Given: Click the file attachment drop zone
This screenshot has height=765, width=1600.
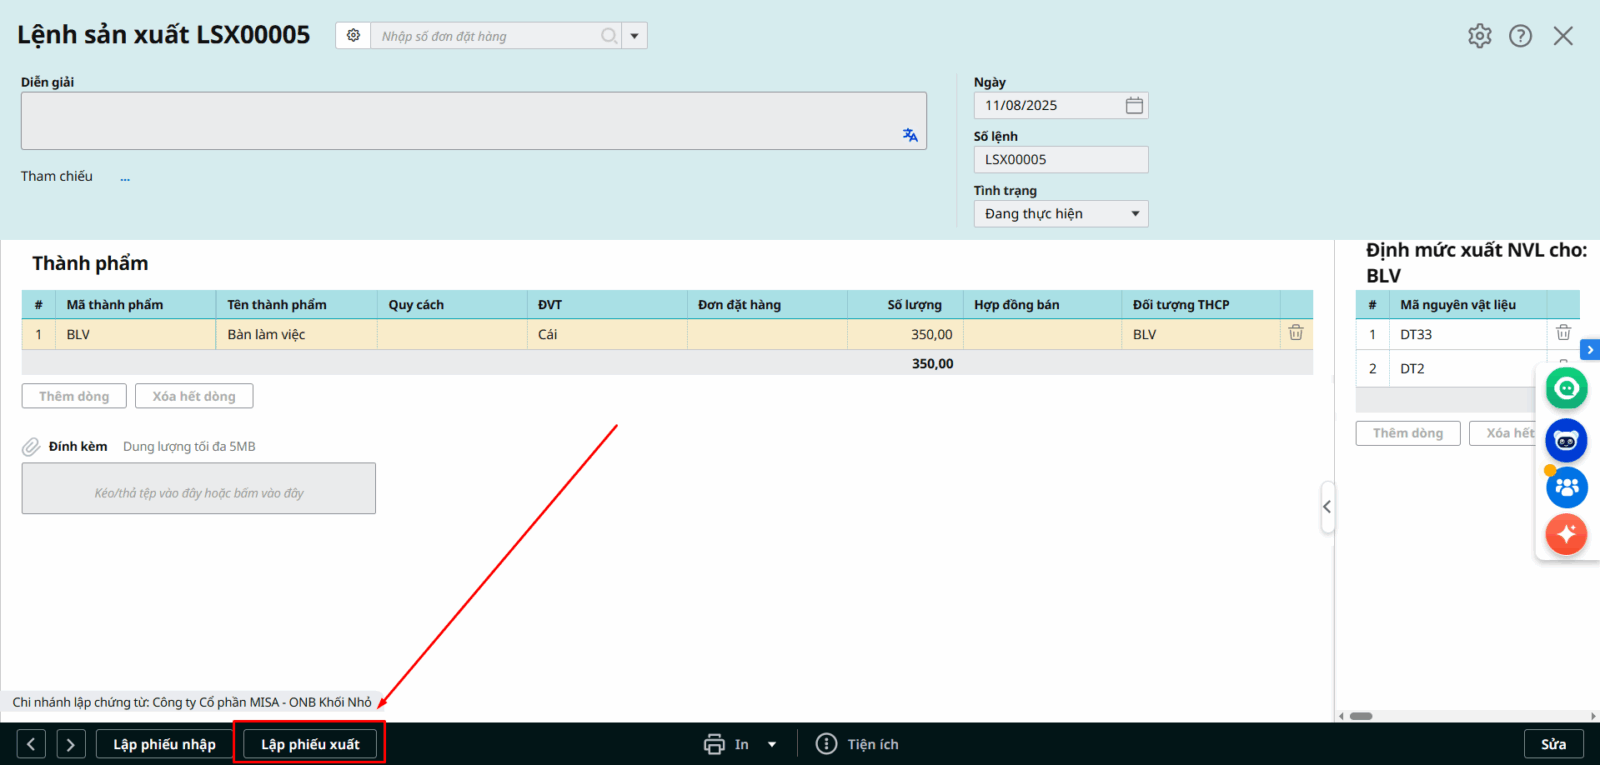Looking at the screenshot, I should (199, 489).
